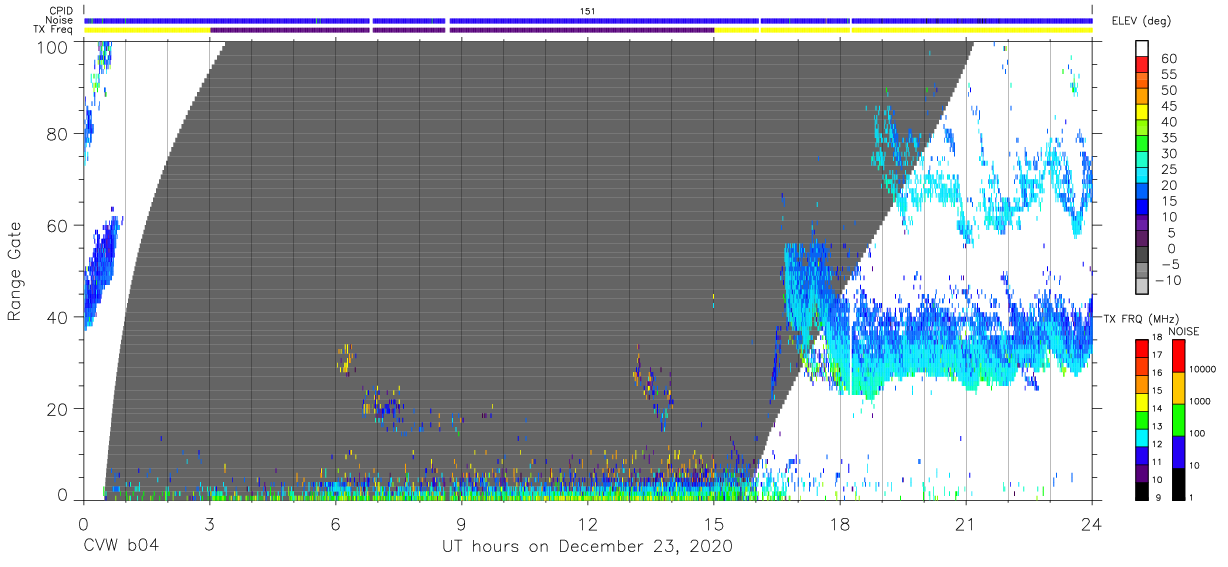The width and height of the screenshot is (1228, 567).
Task: Click x-axis hour tick label 18
Action: 840,523
